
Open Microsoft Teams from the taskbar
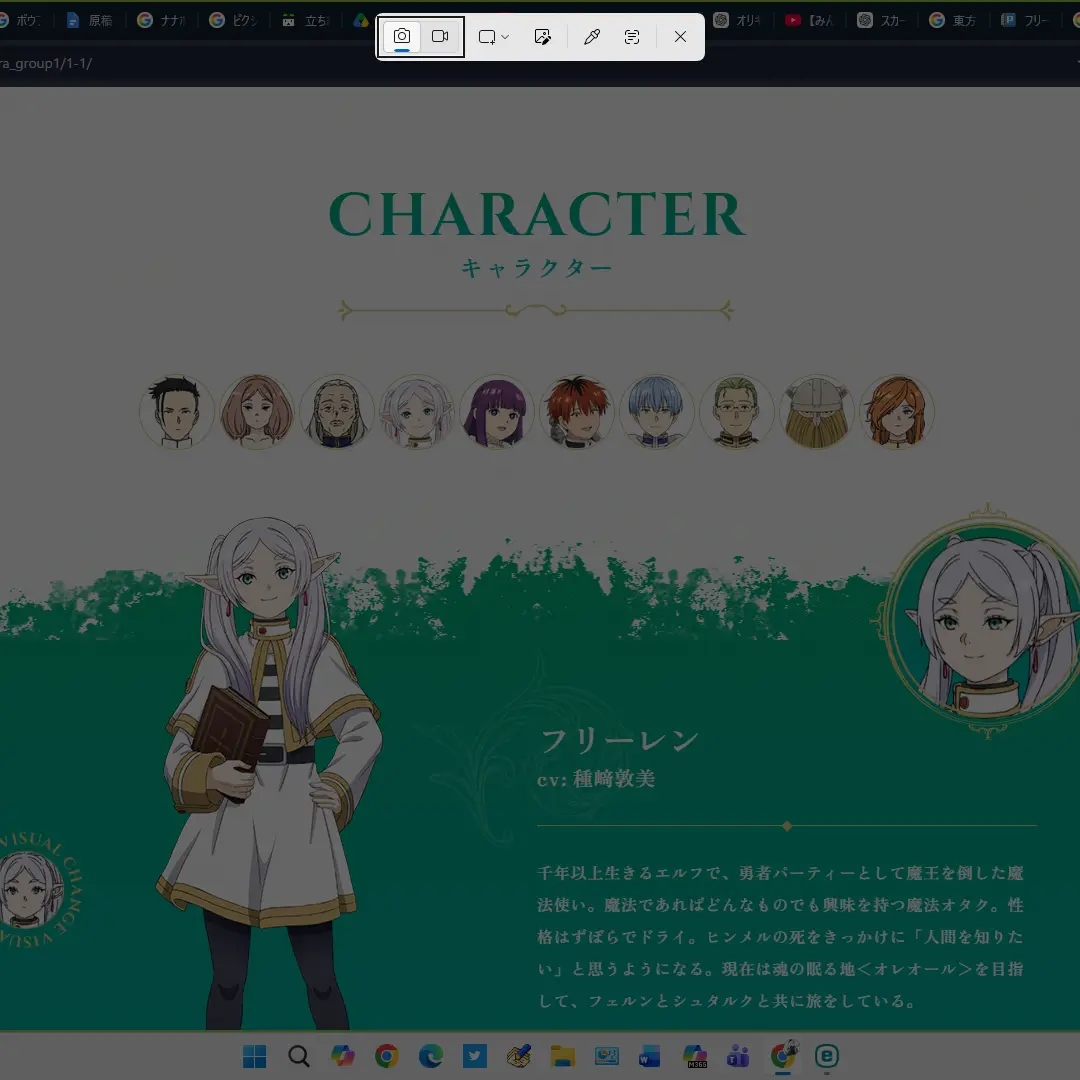[x=738, y=1056]
